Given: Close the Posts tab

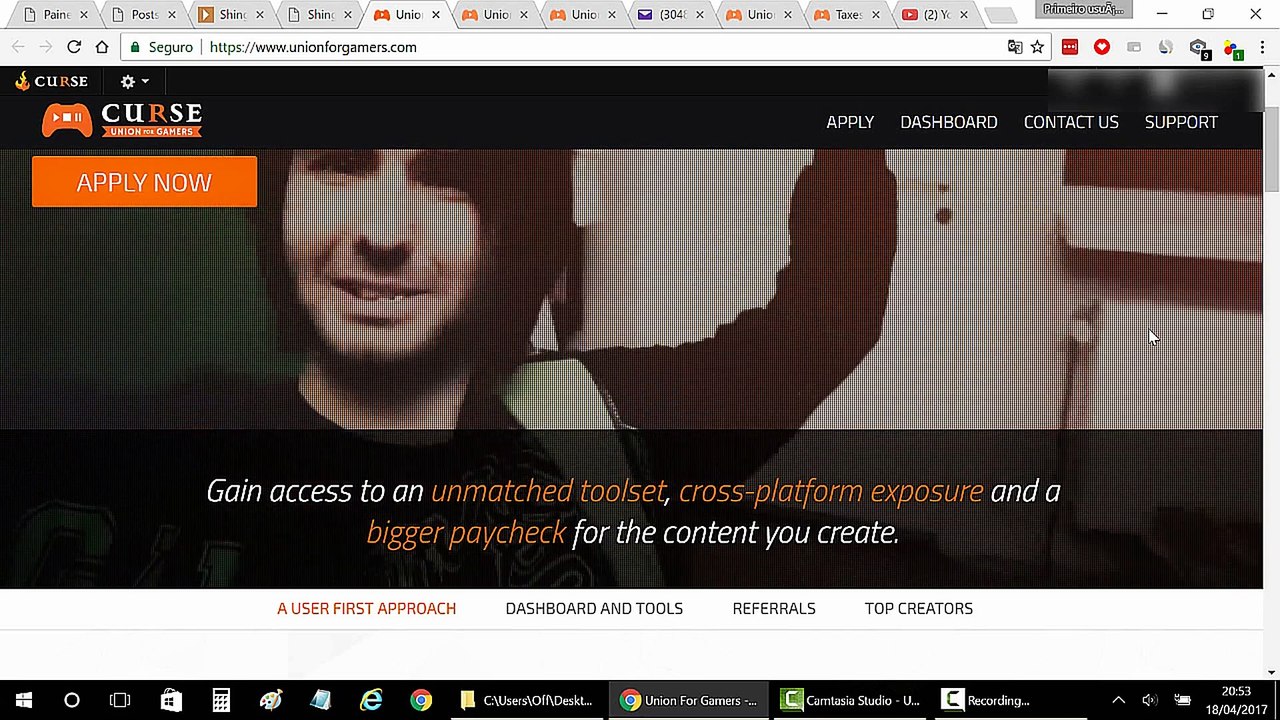Looking at the screenshot, I should click(x=172, y=15).
